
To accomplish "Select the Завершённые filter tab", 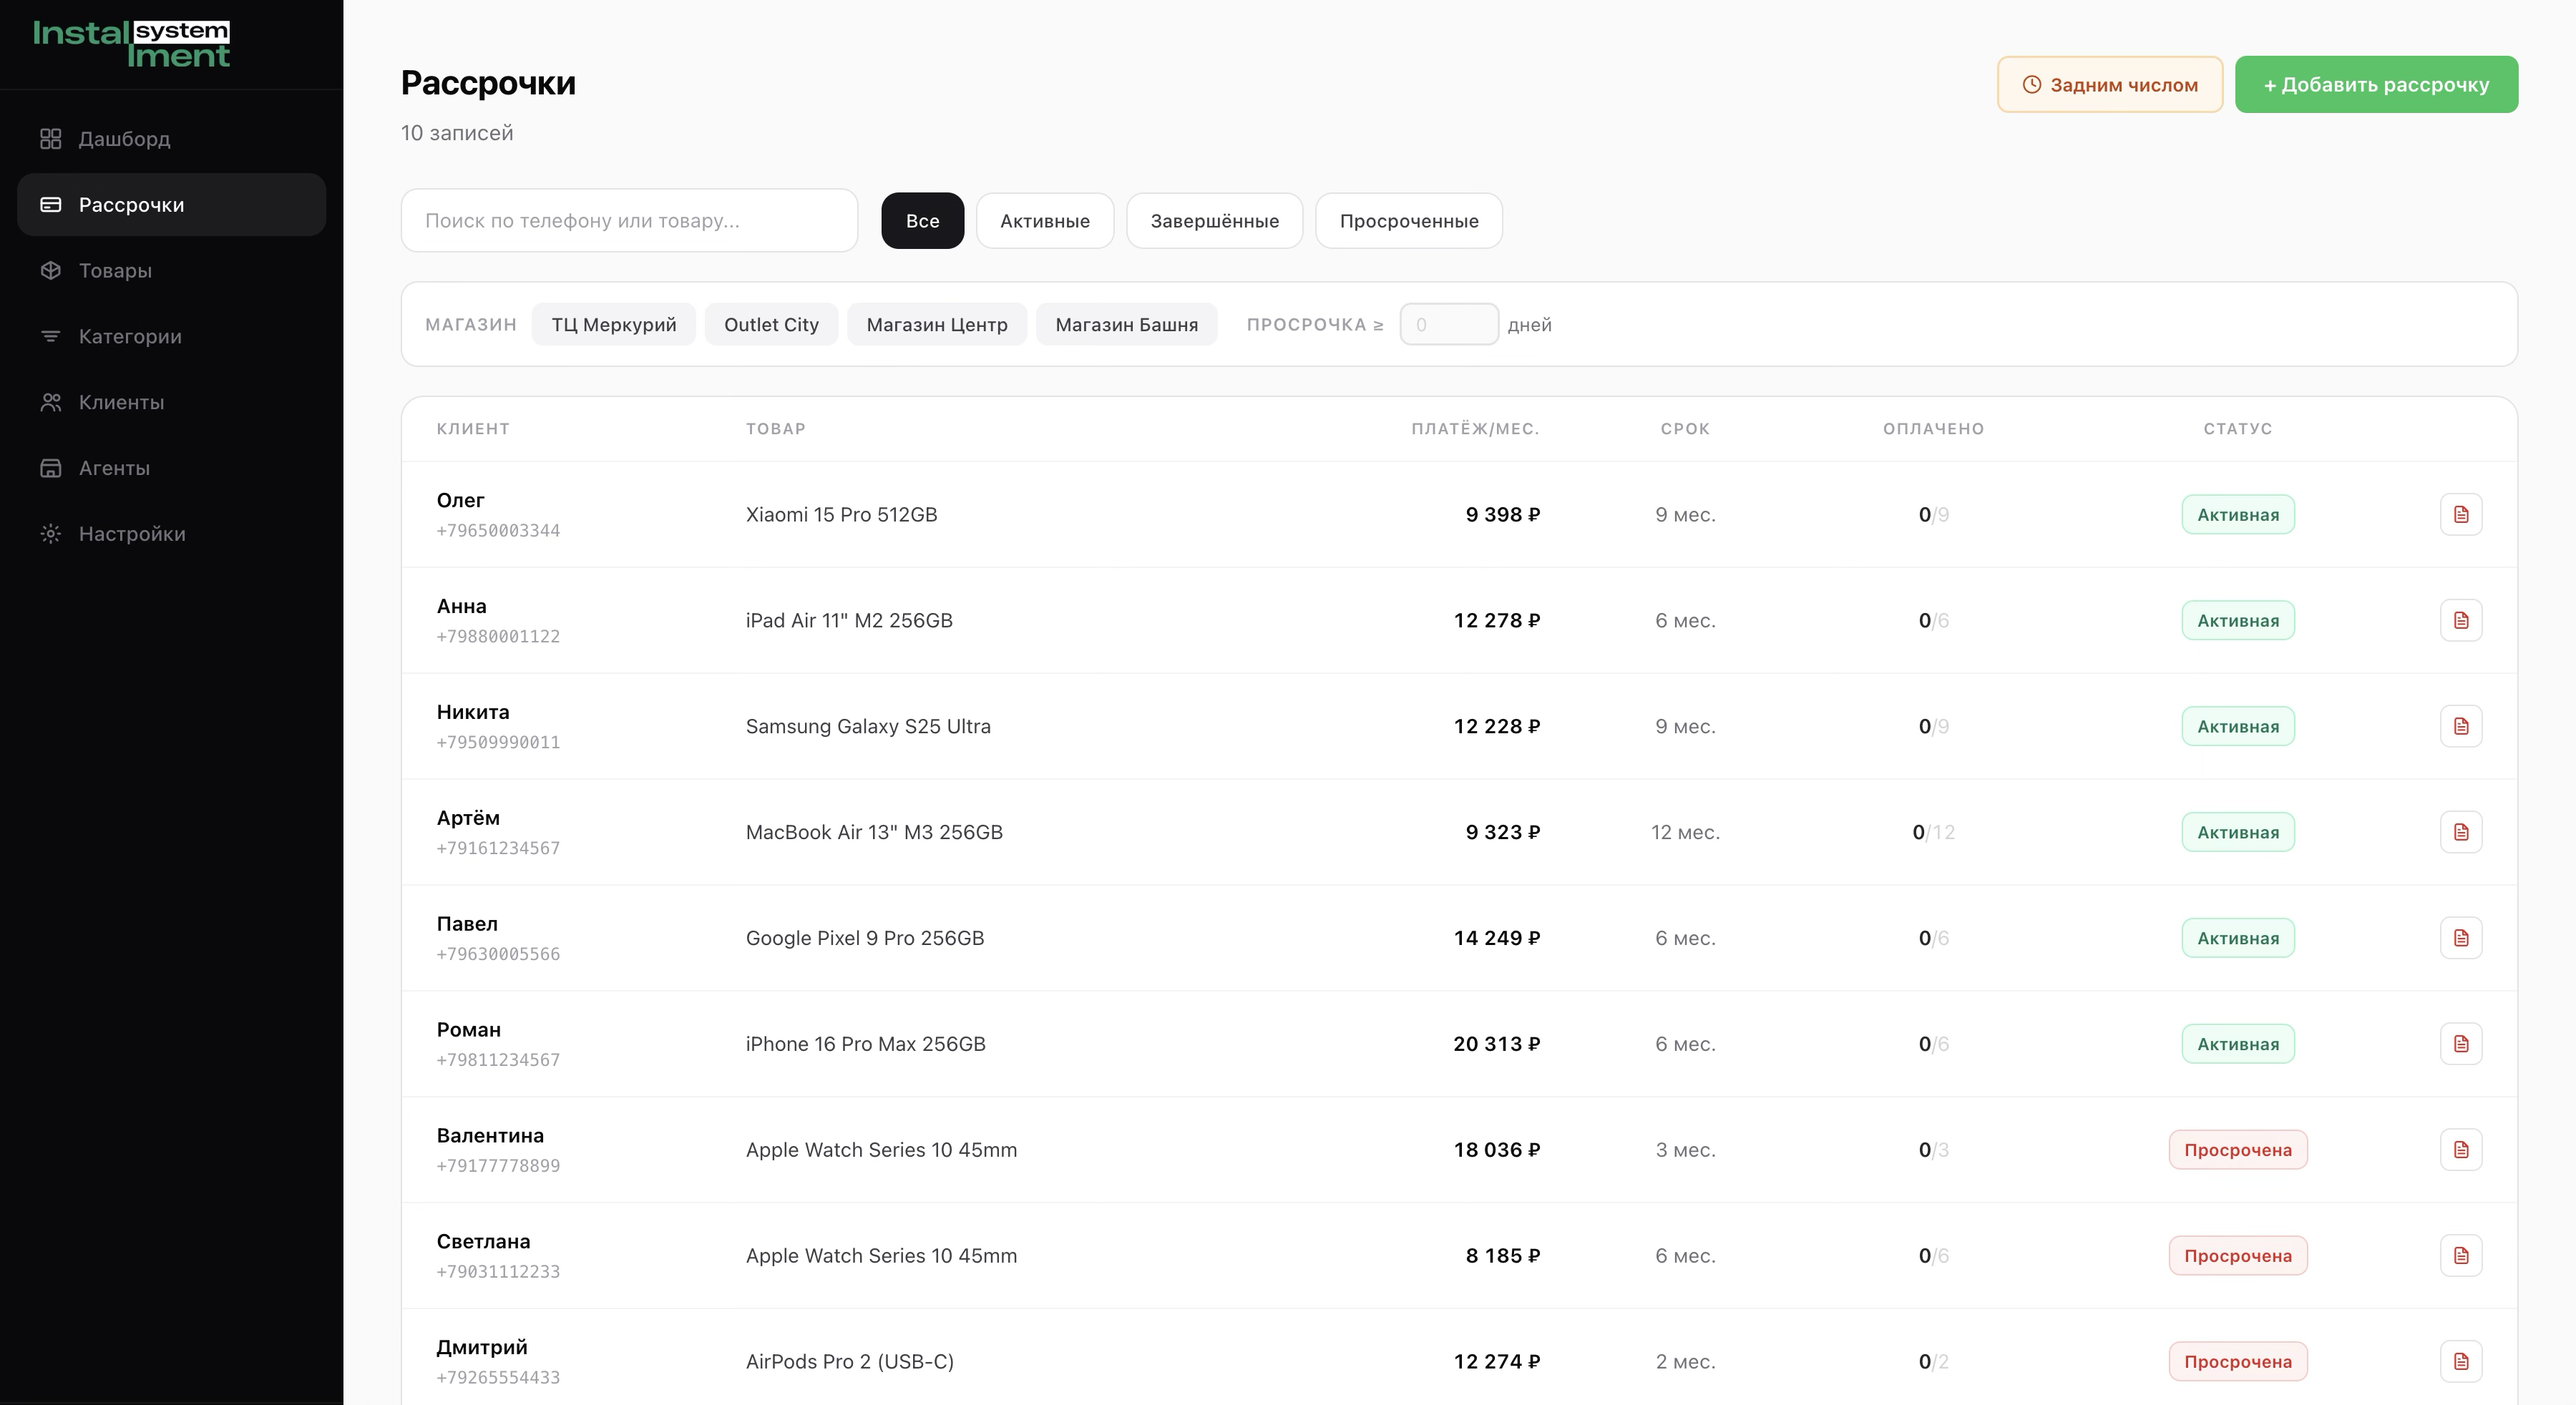I will coord(1214,221).
